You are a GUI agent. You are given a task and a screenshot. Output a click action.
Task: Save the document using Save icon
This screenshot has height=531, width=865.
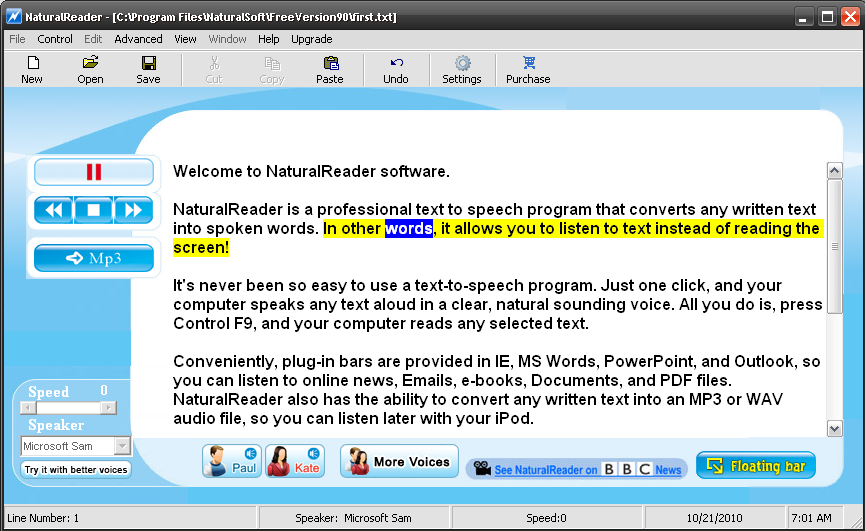(148, 70)
